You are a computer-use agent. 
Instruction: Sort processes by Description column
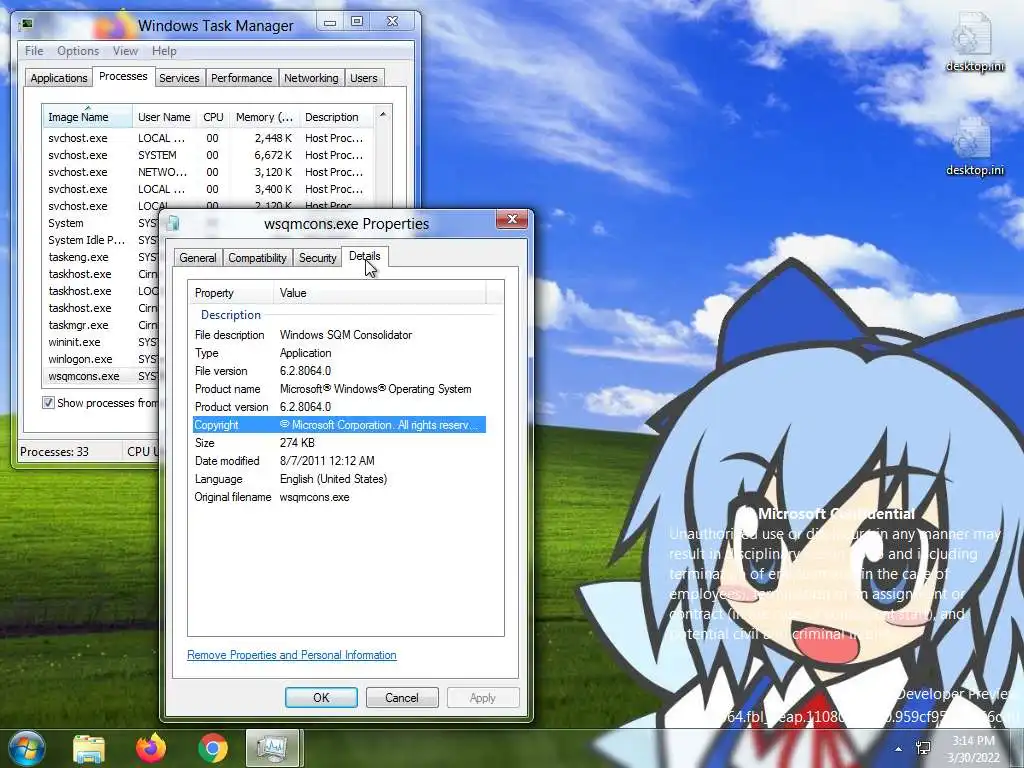pos(336,117)
